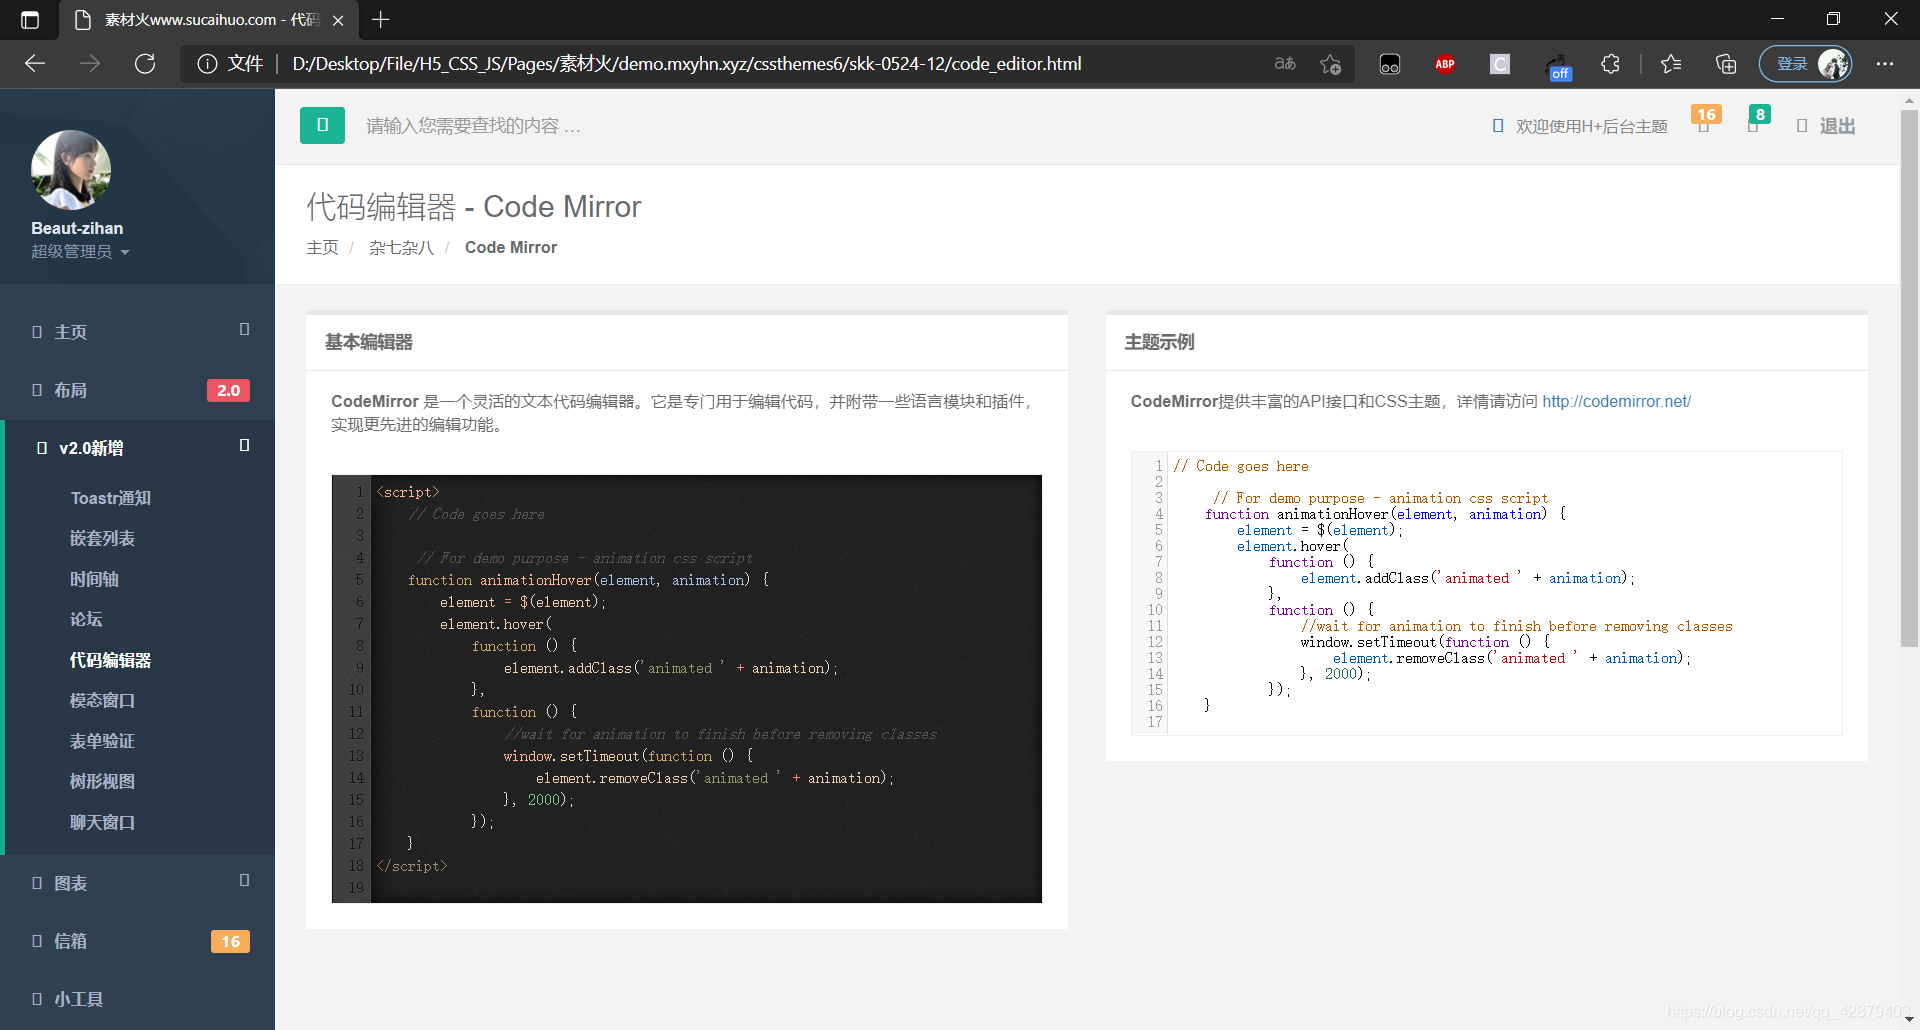Click the browser back arrow

pyautogui.click(x=35, y=64)
